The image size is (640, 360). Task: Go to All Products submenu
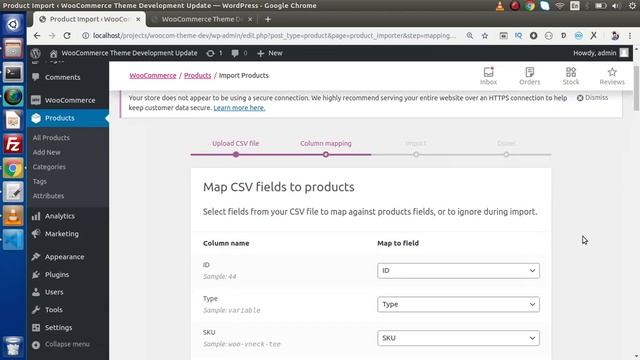(x=51, y=138)
